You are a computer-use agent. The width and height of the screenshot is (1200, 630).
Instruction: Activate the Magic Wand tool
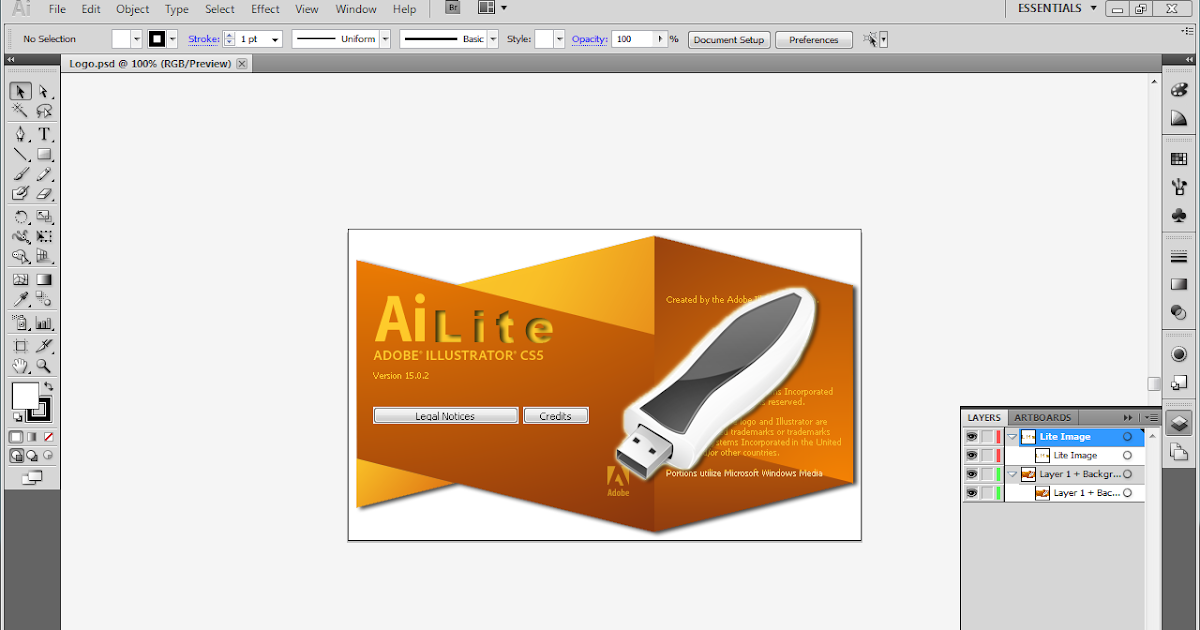pyautogui.click(x=22, y=108)
